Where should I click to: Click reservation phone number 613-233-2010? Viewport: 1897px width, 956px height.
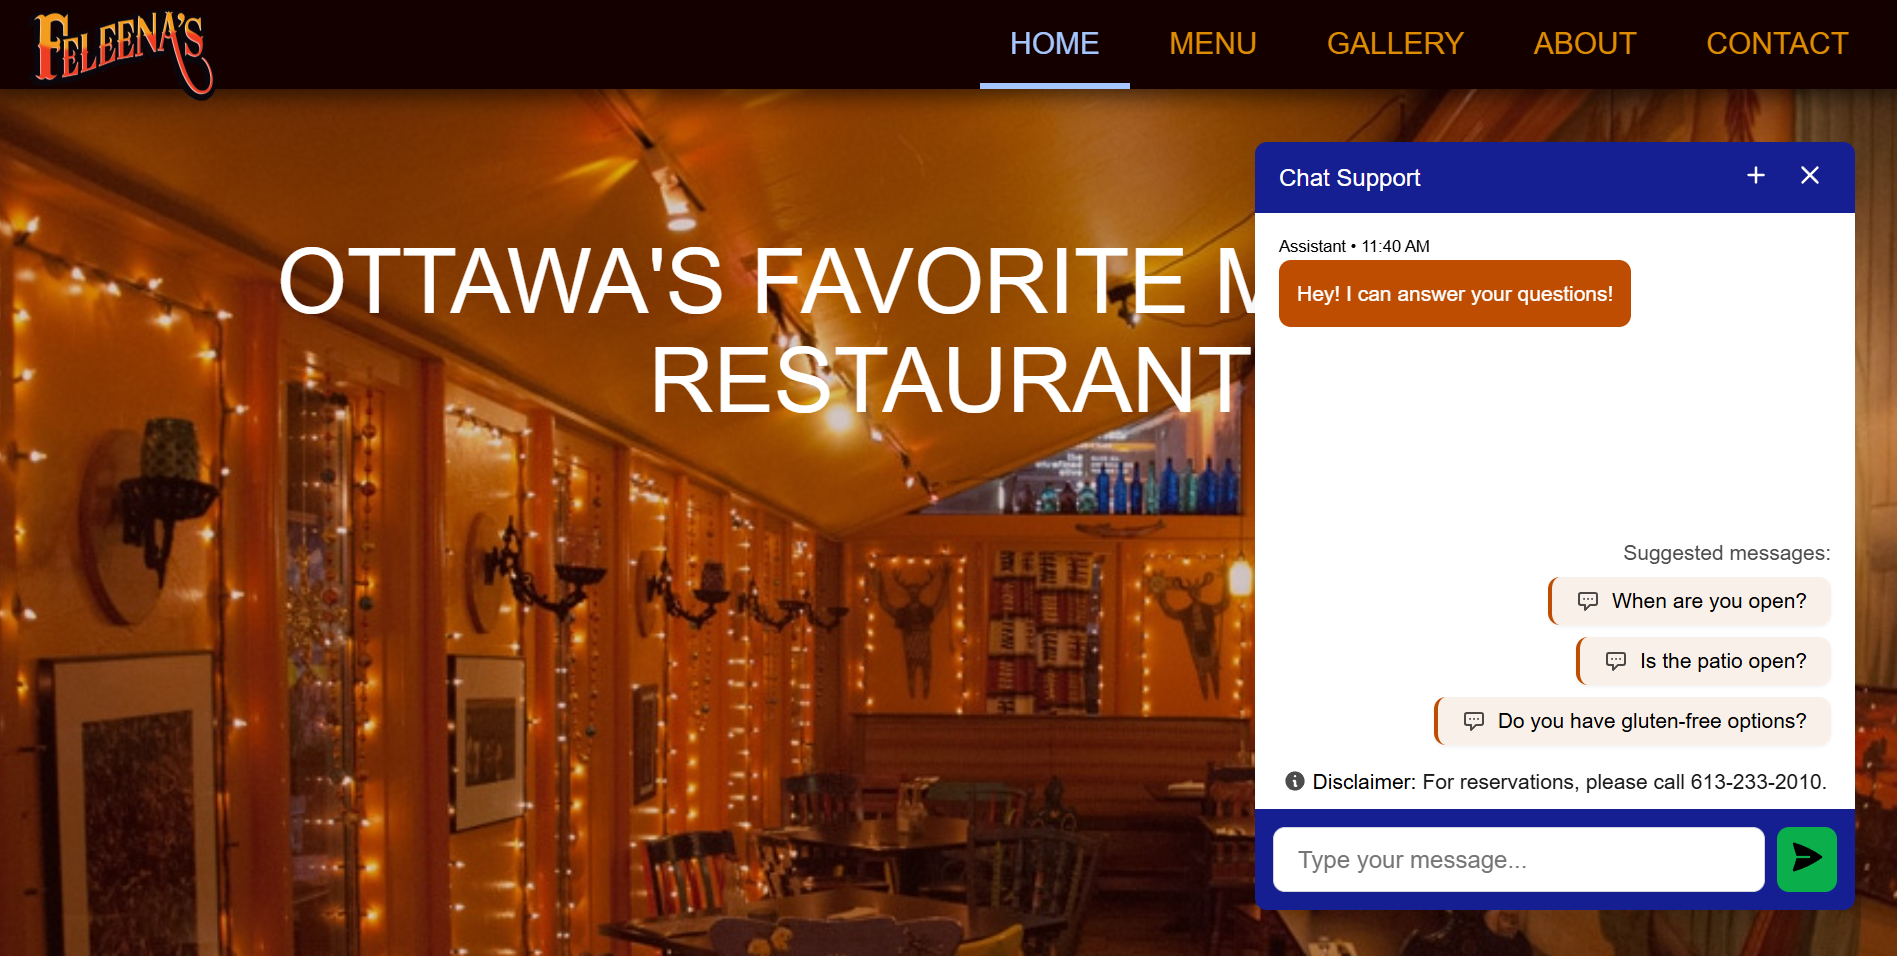pyautogui.click(x=1756, y=782)
